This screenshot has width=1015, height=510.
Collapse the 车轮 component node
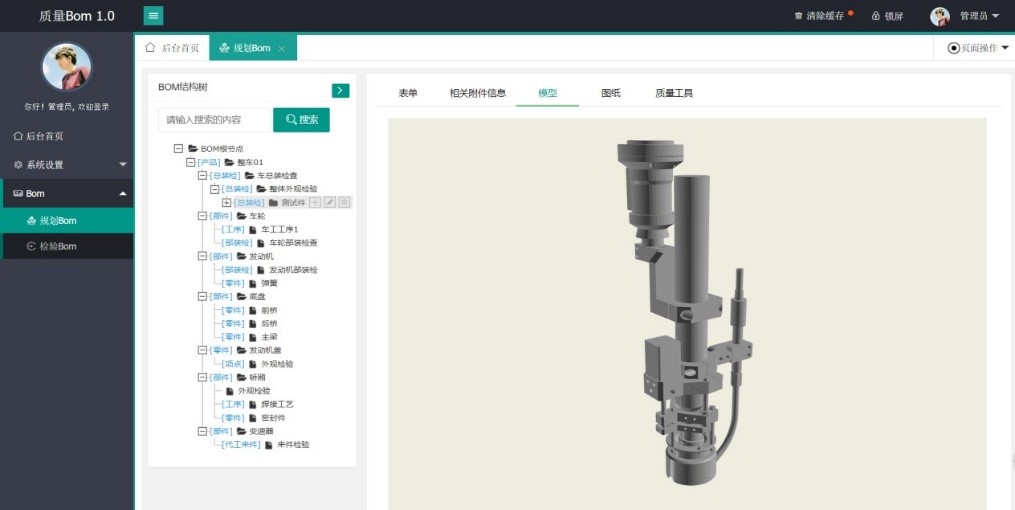point(202,216)
